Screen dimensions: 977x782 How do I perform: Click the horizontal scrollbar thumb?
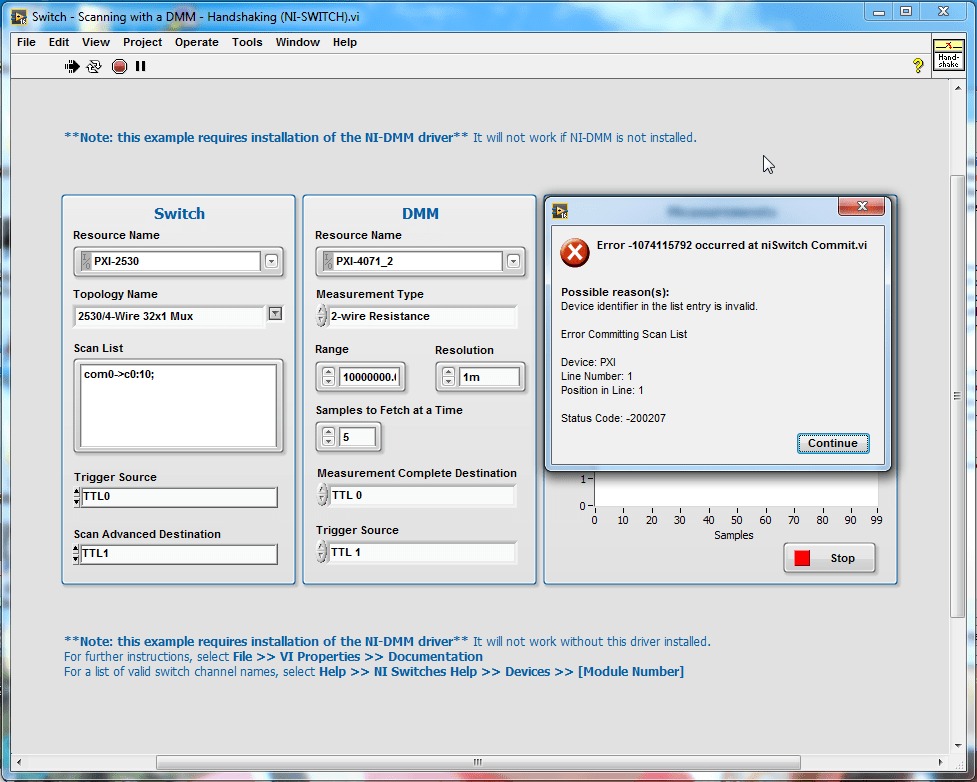pyautogui.click(x=478, y=762)
